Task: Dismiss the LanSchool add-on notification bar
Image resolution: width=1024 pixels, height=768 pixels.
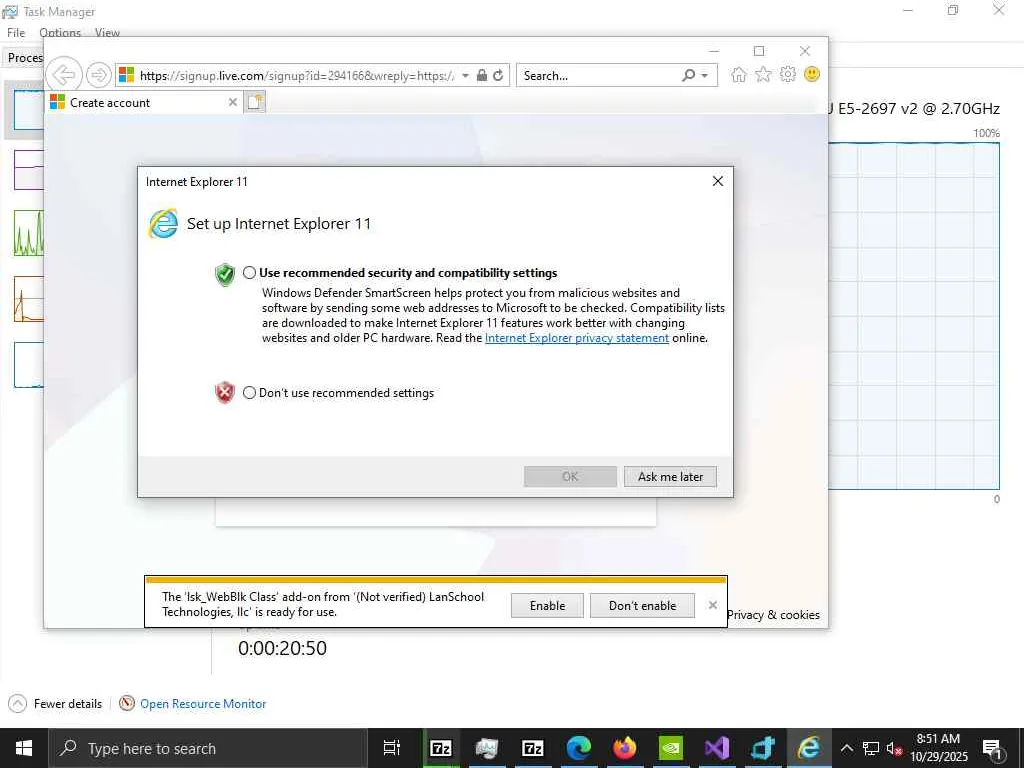Action: pyautogui.click(x=712, y=605)
